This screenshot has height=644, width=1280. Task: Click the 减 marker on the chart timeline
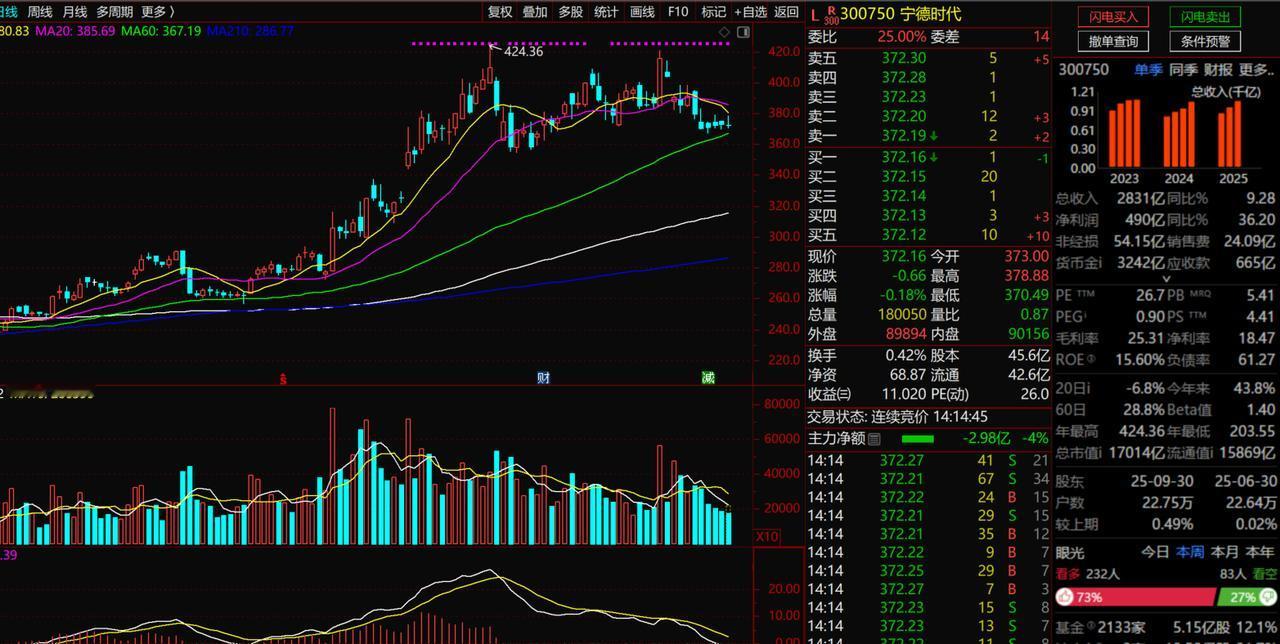tap(708, 377)
